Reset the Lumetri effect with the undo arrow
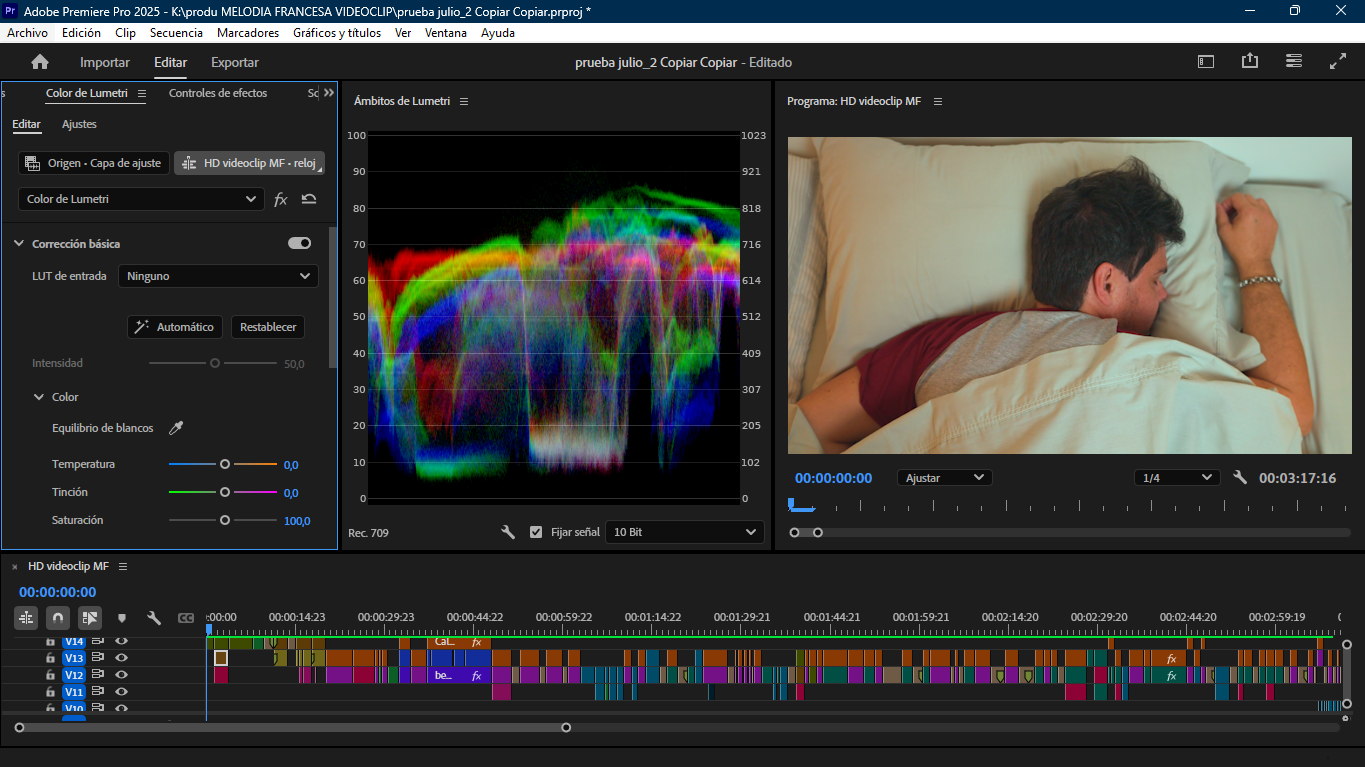Image resolution: width=1365 pixels, height=767 pixels. [x=309, y=199]
